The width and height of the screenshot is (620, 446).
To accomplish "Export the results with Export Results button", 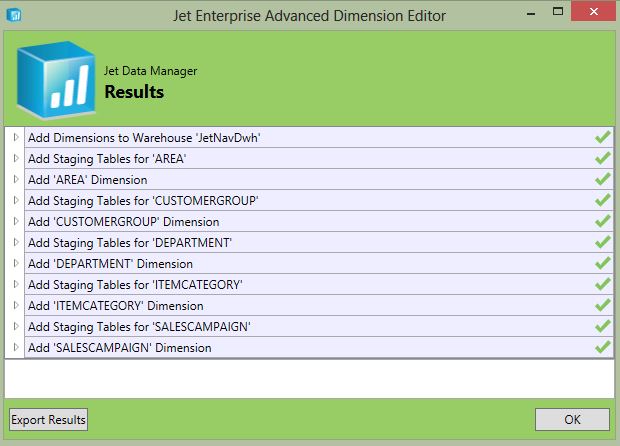I will click(x=48, y=420).
